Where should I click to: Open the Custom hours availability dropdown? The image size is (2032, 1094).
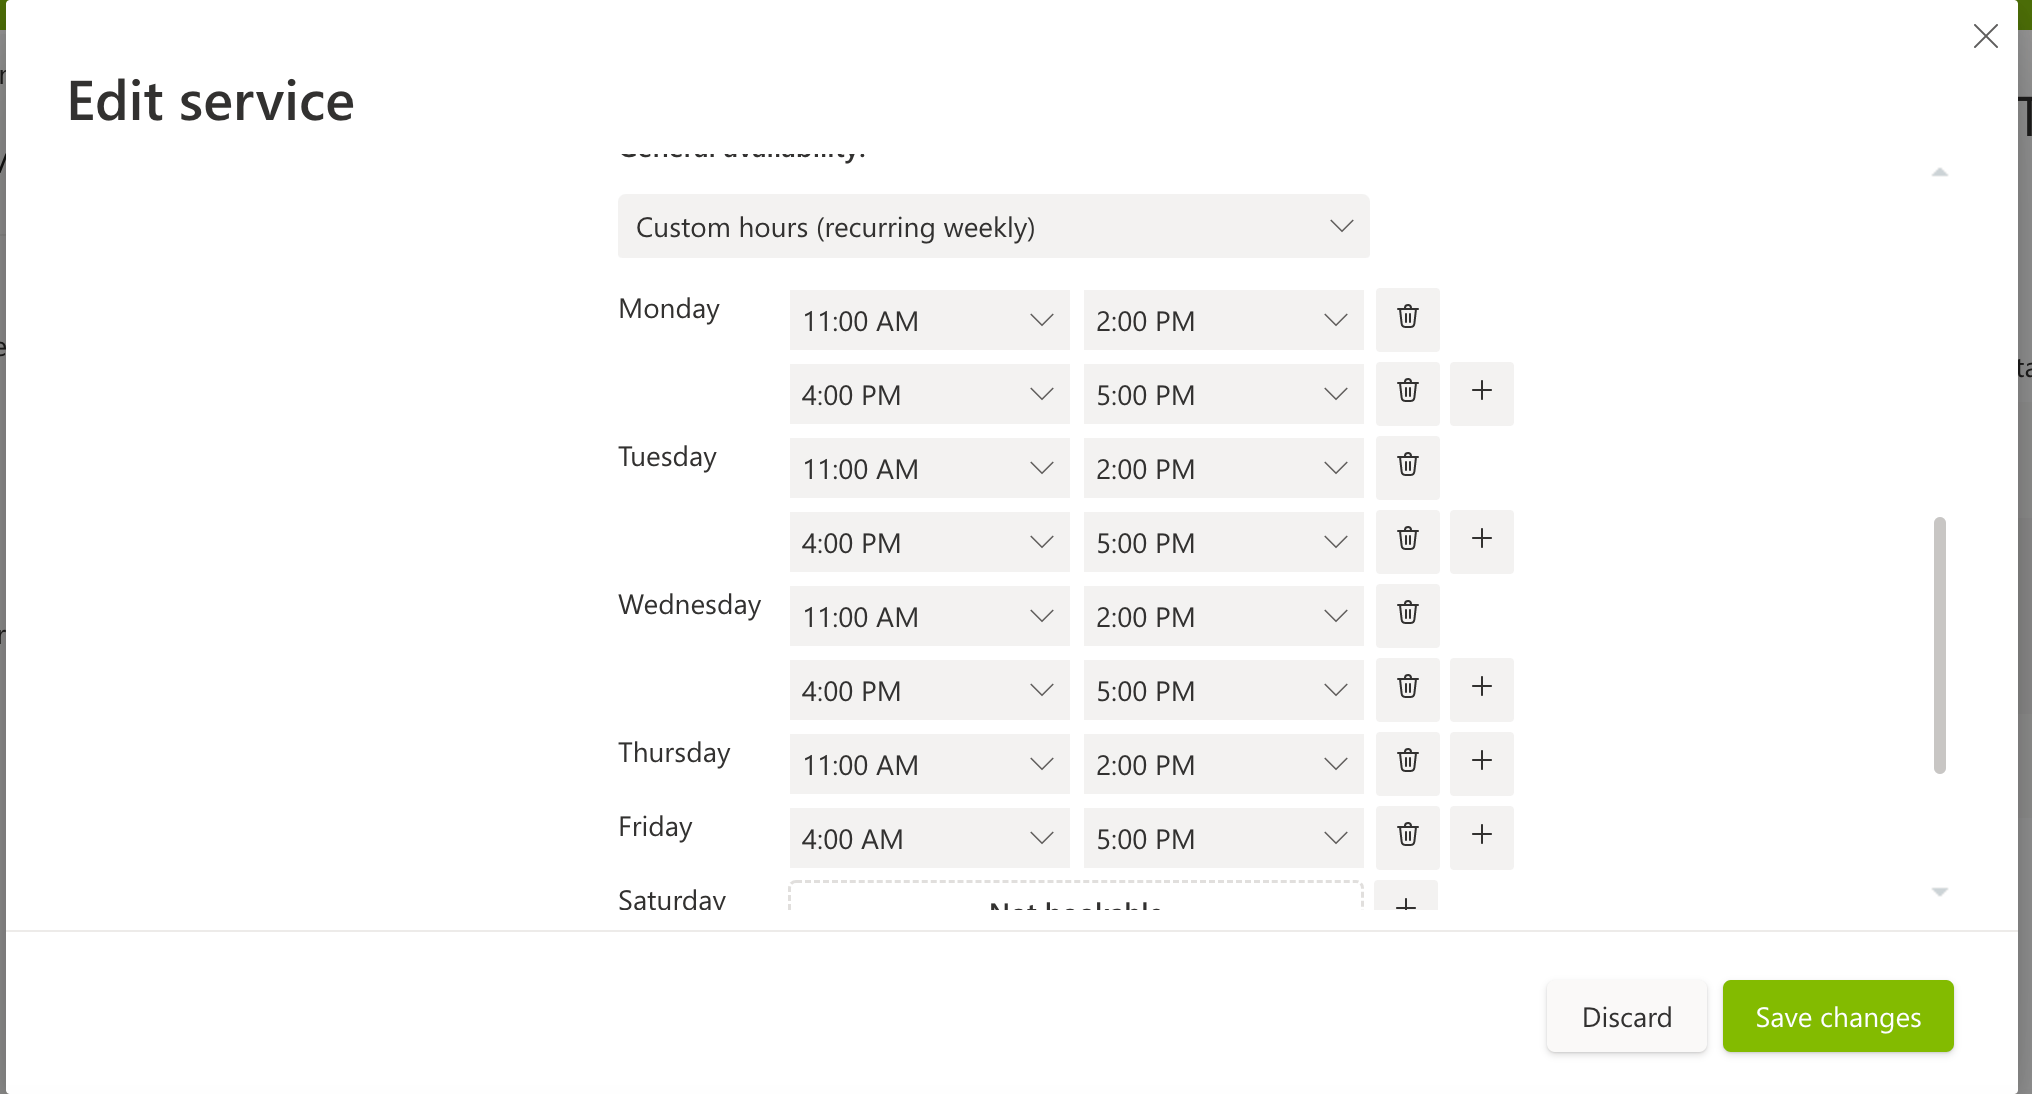(993, 227)
